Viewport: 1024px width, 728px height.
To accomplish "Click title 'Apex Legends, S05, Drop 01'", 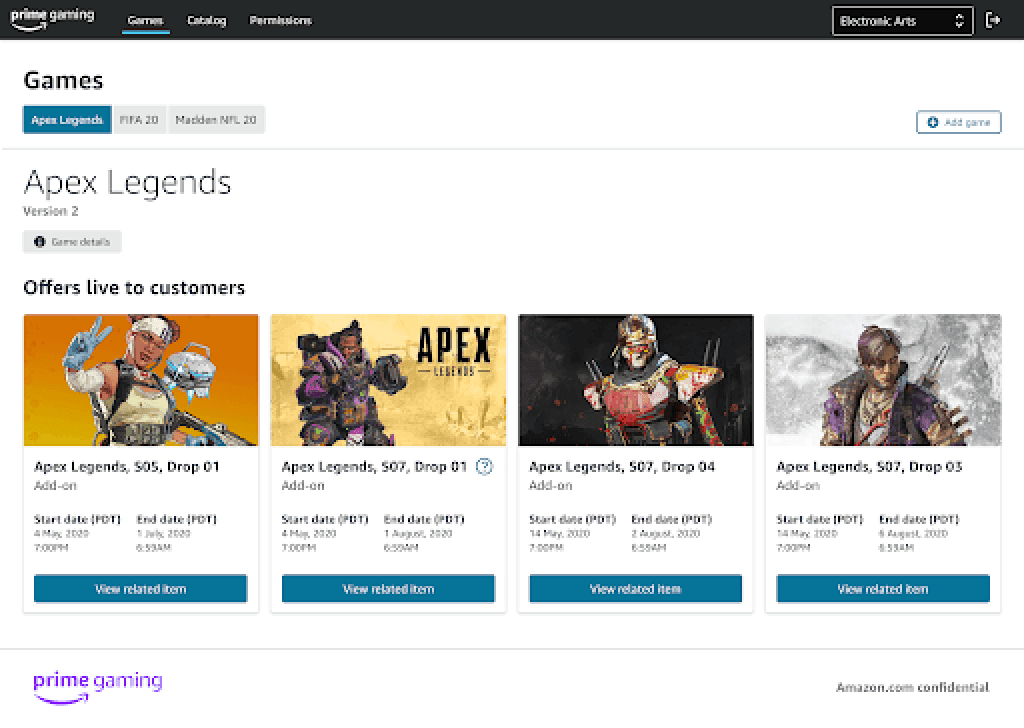I will point(127,466).
